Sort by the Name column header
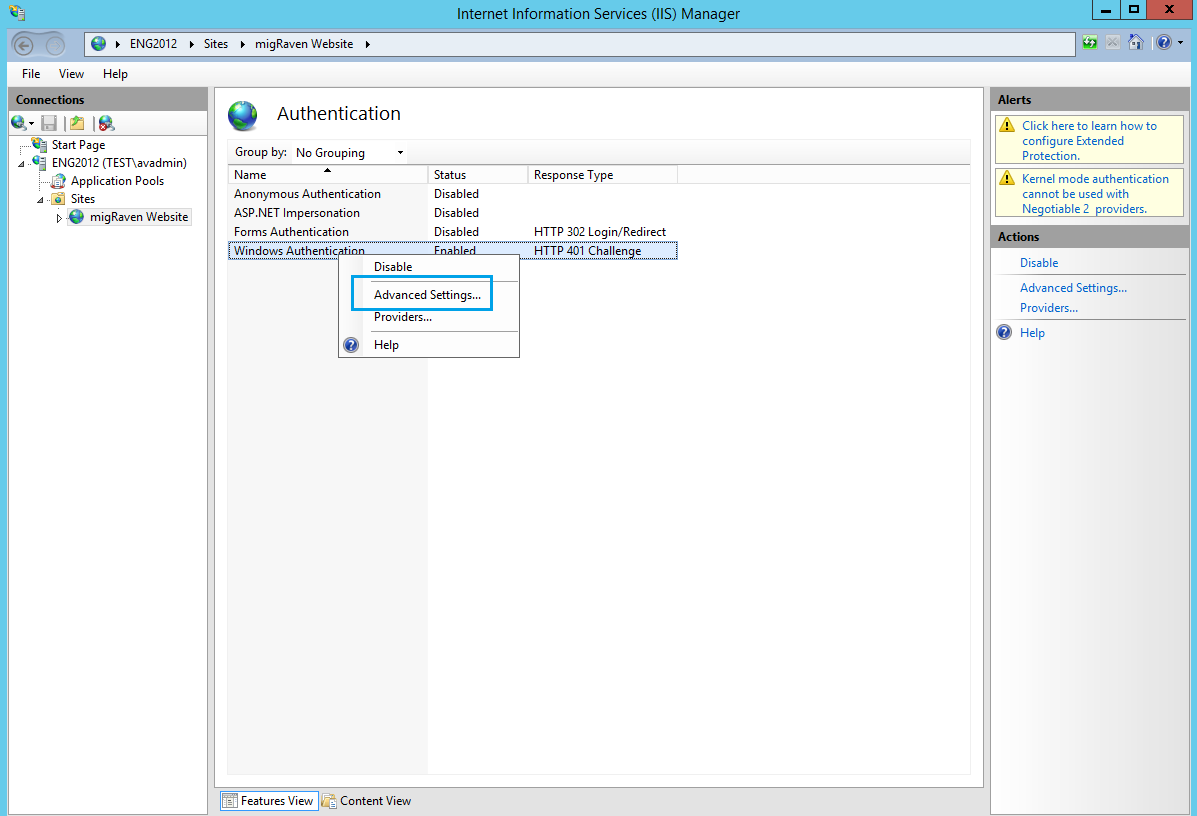 [x=328, y=175]
